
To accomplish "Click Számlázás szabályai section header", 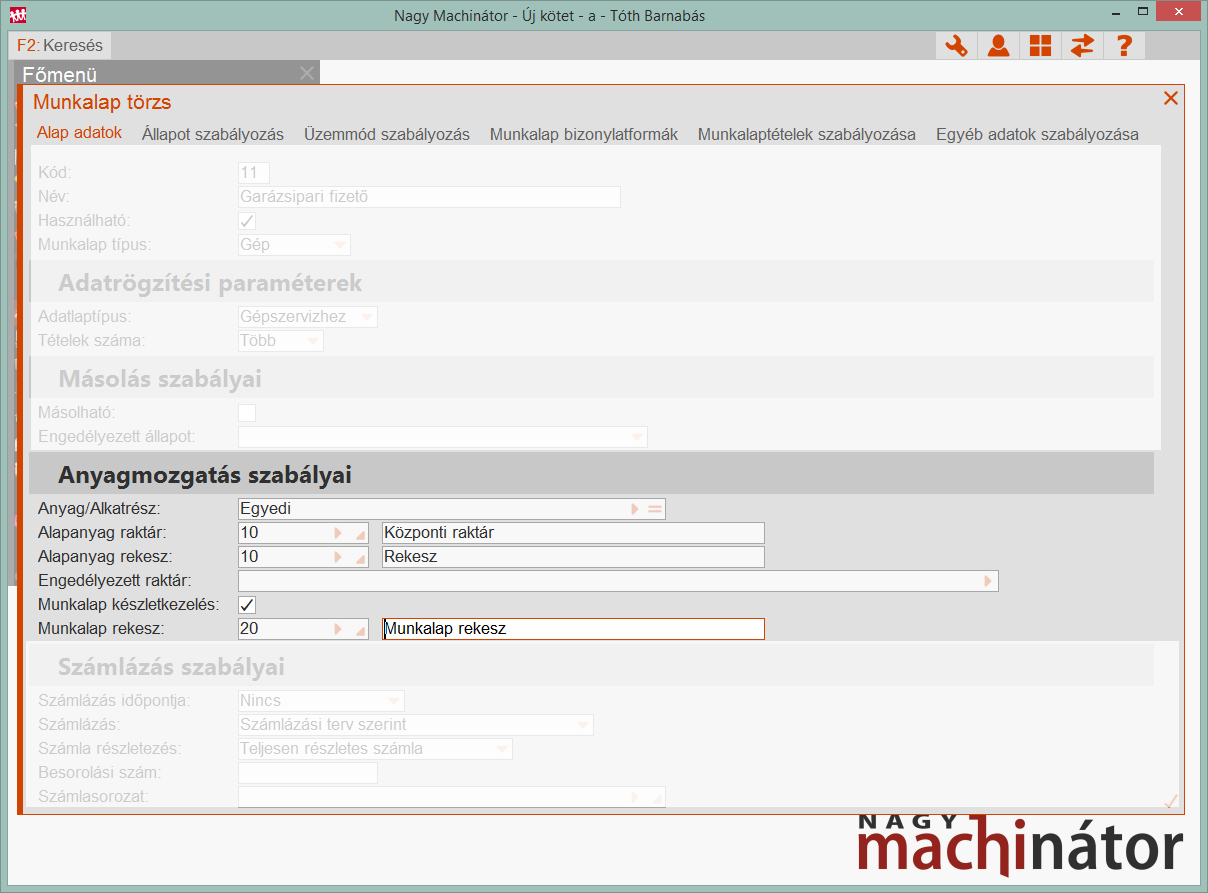I will point(591,666).
